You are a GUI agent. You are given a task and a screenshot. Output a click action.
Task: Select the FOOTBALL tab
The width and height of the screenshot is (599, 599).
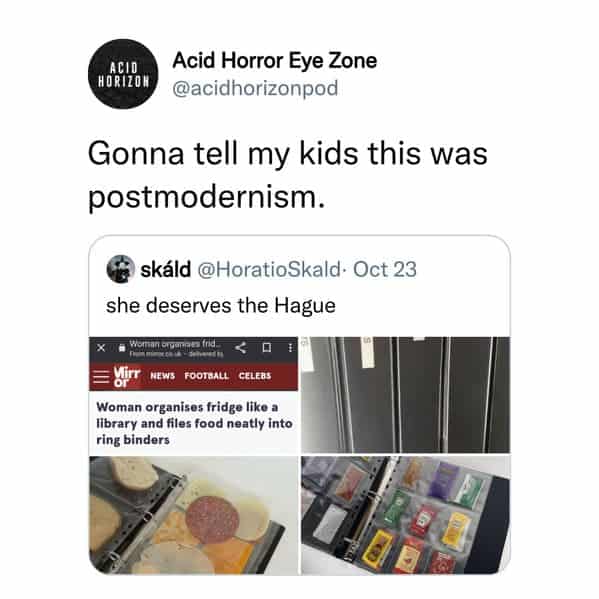206,376
